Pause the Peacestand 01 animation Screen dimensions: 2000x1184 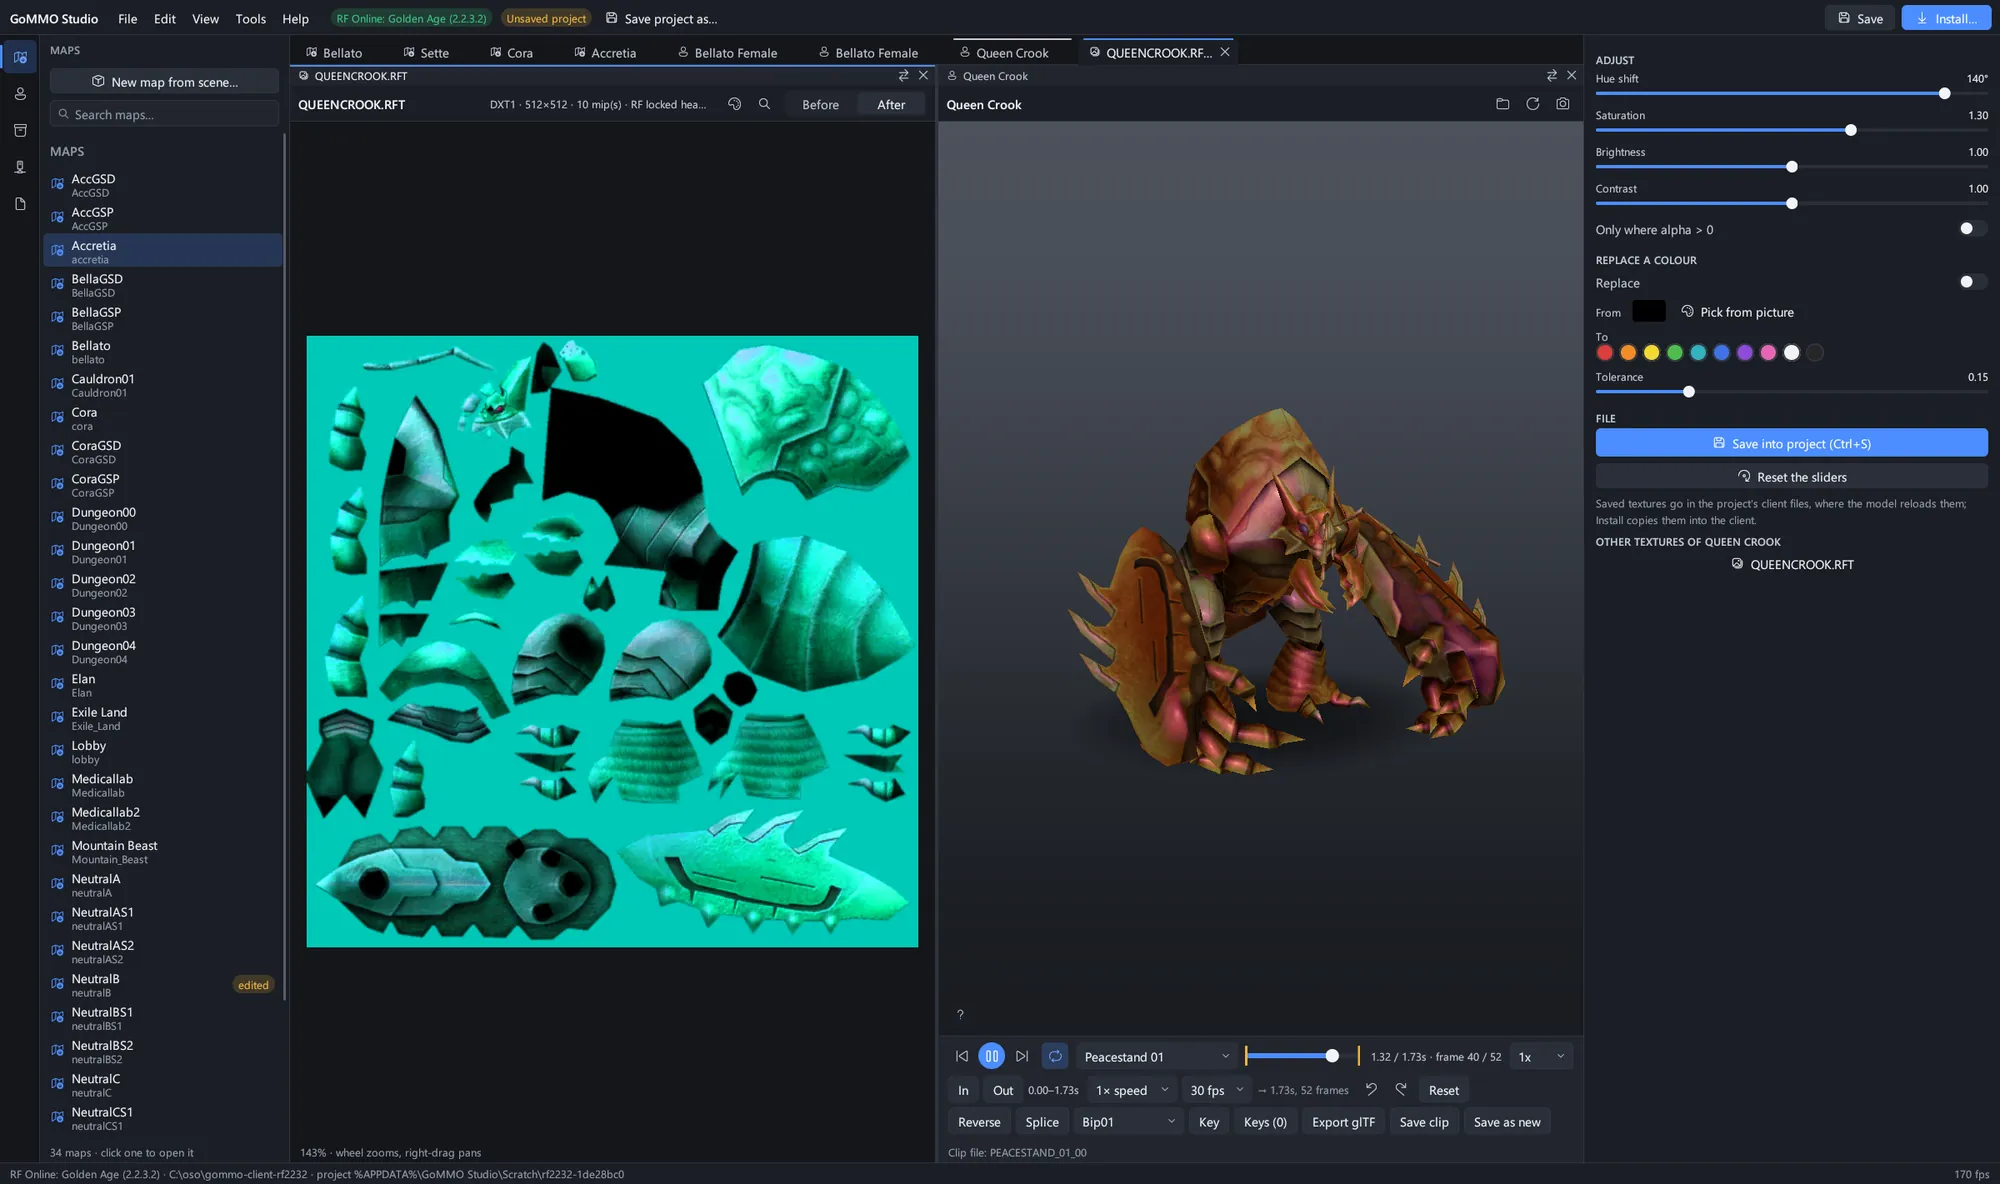point(991,1056)
